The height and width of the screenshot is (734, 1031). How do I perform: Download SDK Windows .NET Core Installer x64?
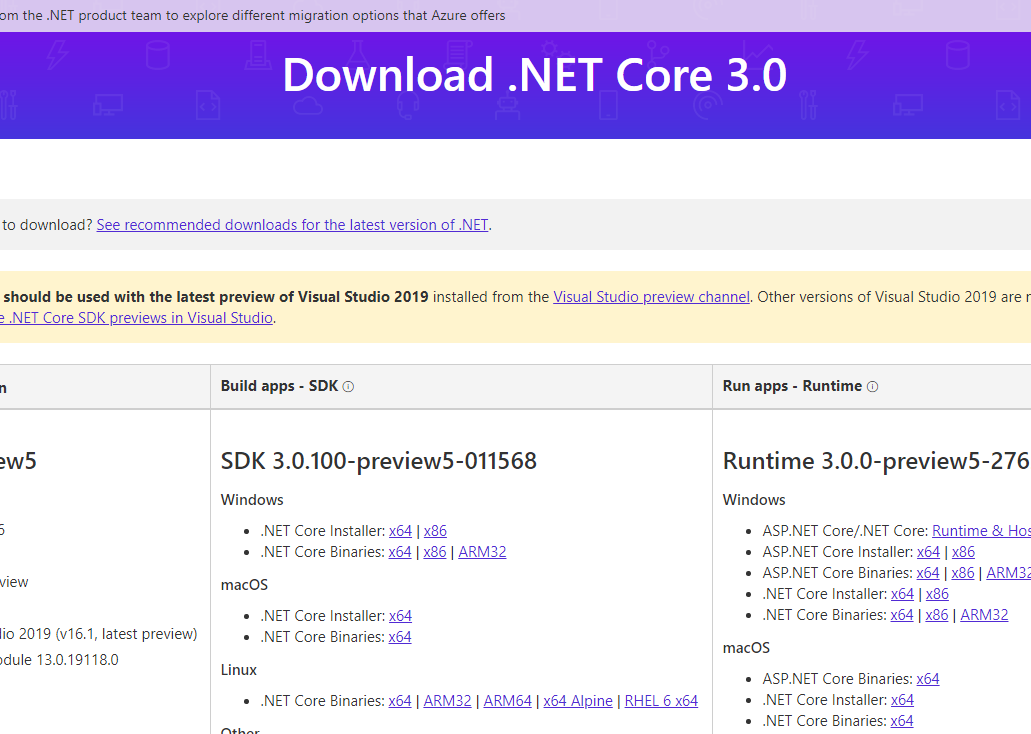tap(400, 531)
